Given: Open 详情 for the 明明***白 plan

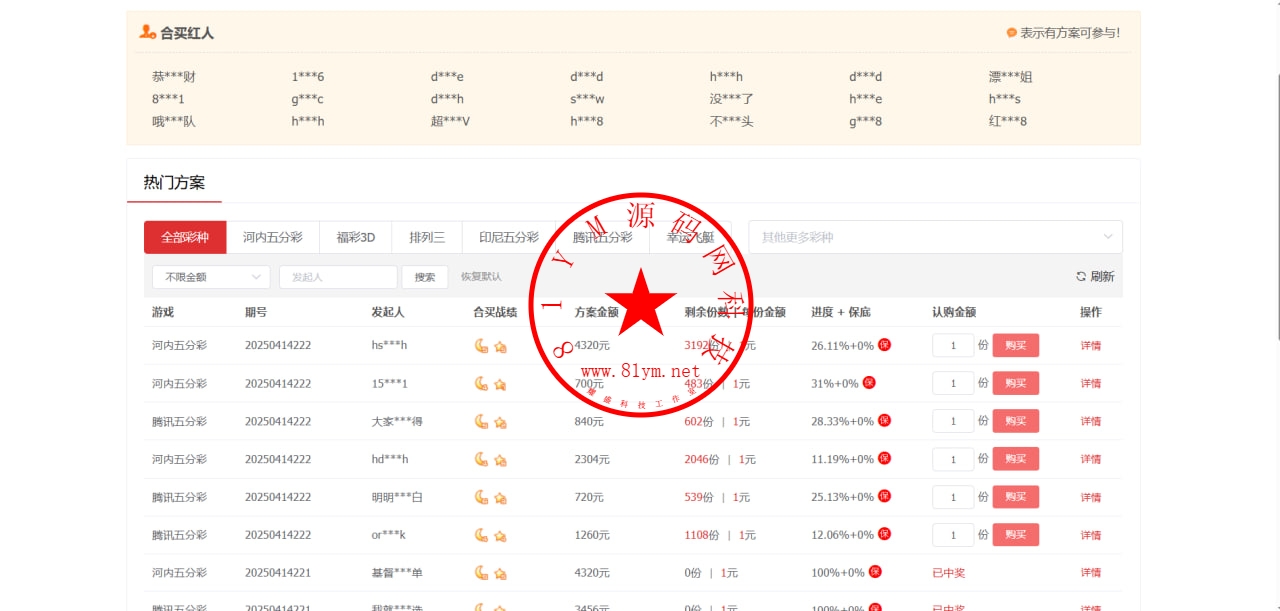Looking at the screenshot, I should pos(1090,497).
